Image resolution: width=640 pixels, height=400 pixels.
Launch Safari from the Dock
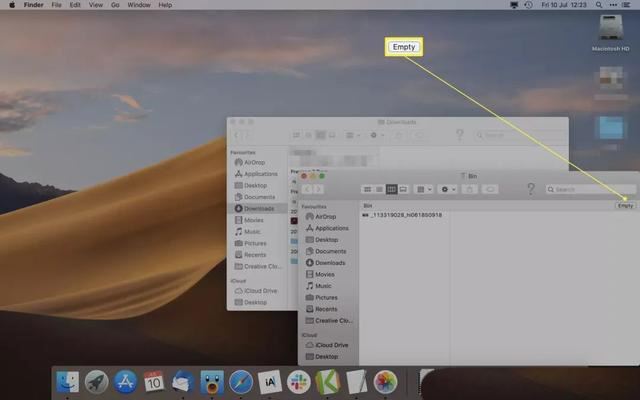pos(240,381)
